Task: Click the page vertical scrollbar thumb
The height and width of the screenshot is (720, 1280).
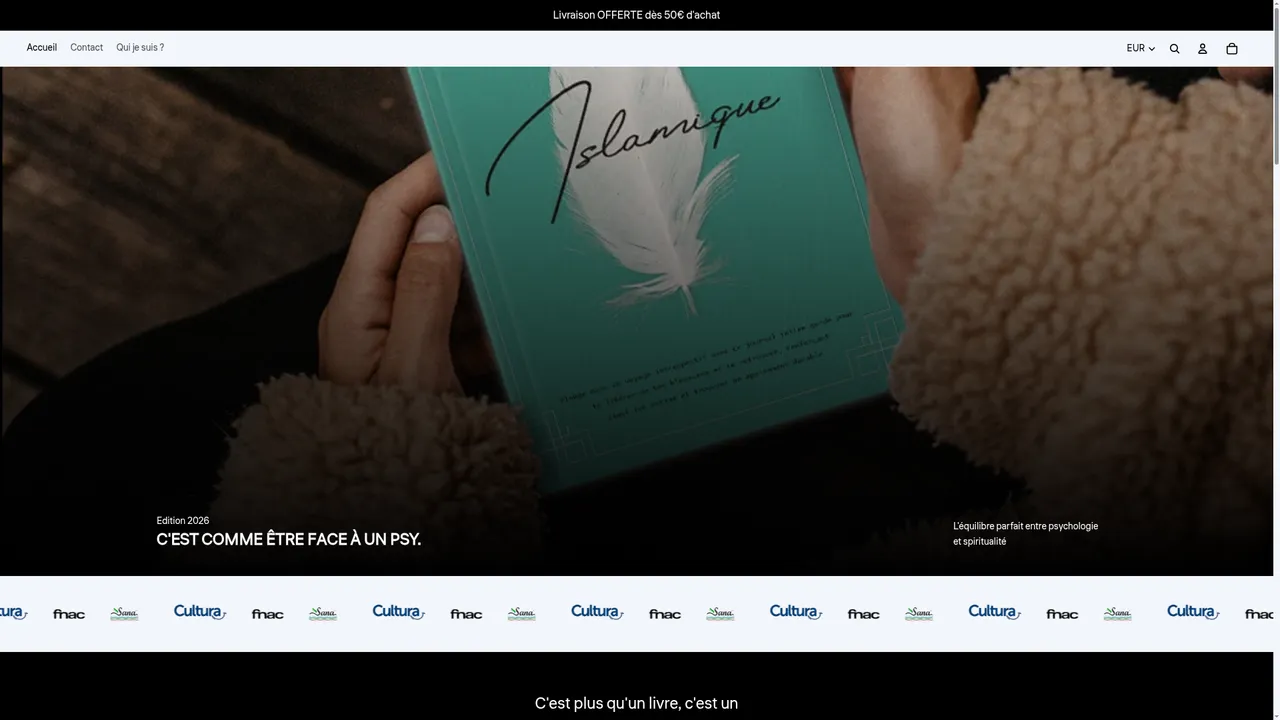Action: [1276, 85]
